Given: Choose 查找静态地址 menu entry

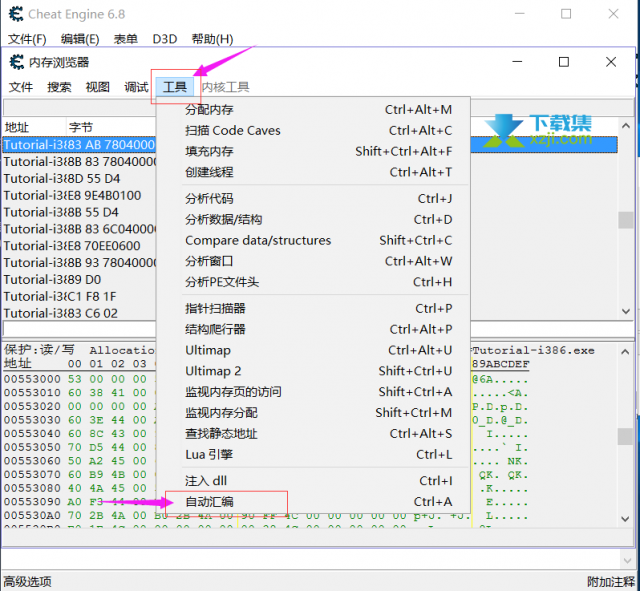Looking at the screenshot, I should pyautogui.click(x=313, y=433).
